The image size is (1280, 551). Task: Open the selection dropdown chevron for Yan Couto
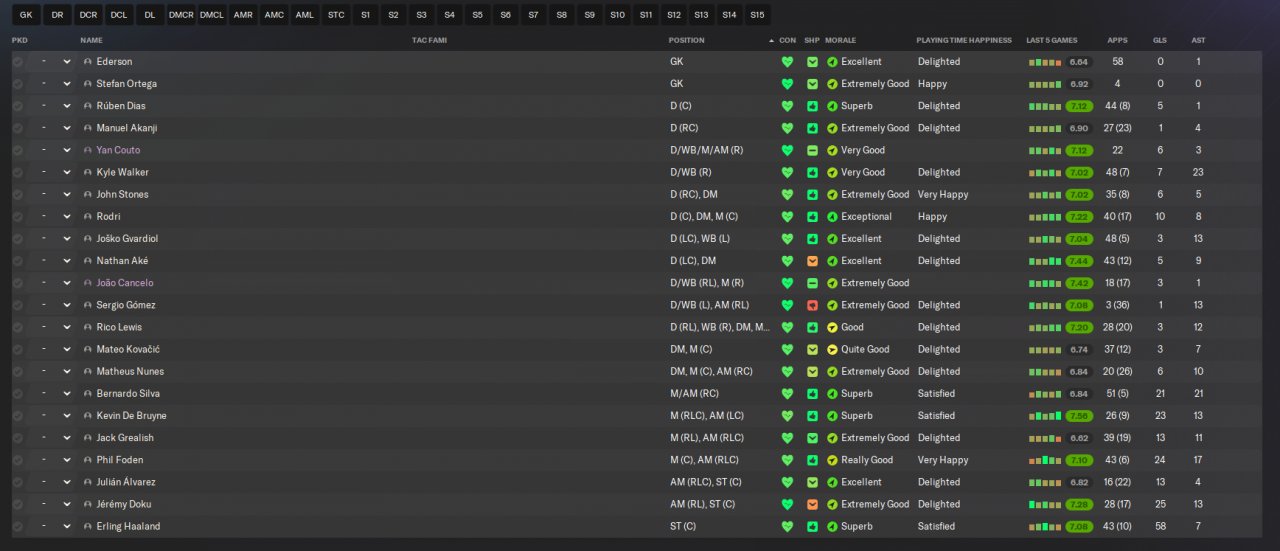(67, 150)
